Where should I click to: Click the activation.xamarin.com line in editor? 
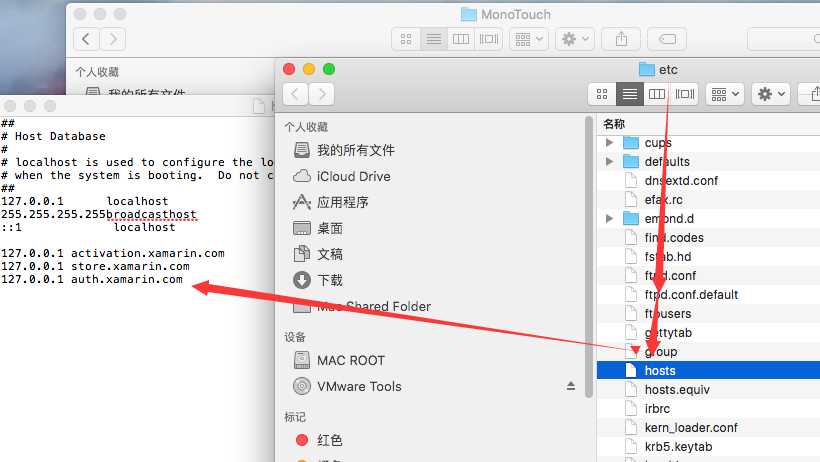(x=113, y=253)
